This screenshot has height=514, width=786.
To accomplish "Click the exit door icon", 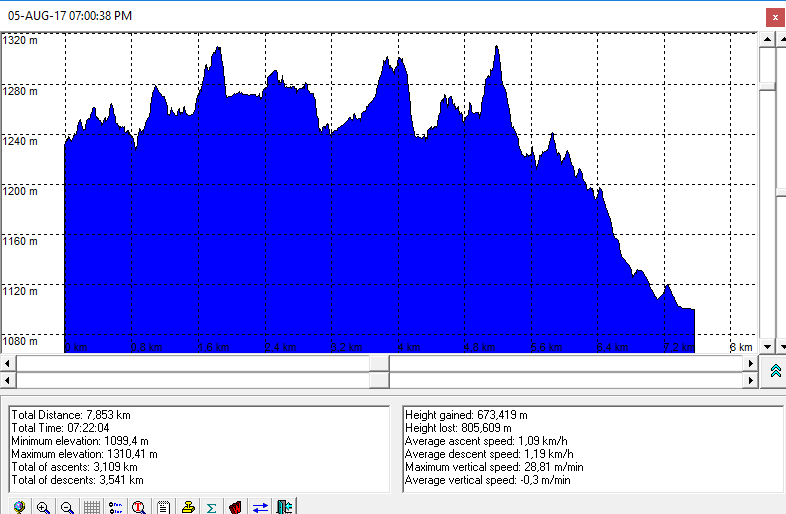I will pos(284,507).
